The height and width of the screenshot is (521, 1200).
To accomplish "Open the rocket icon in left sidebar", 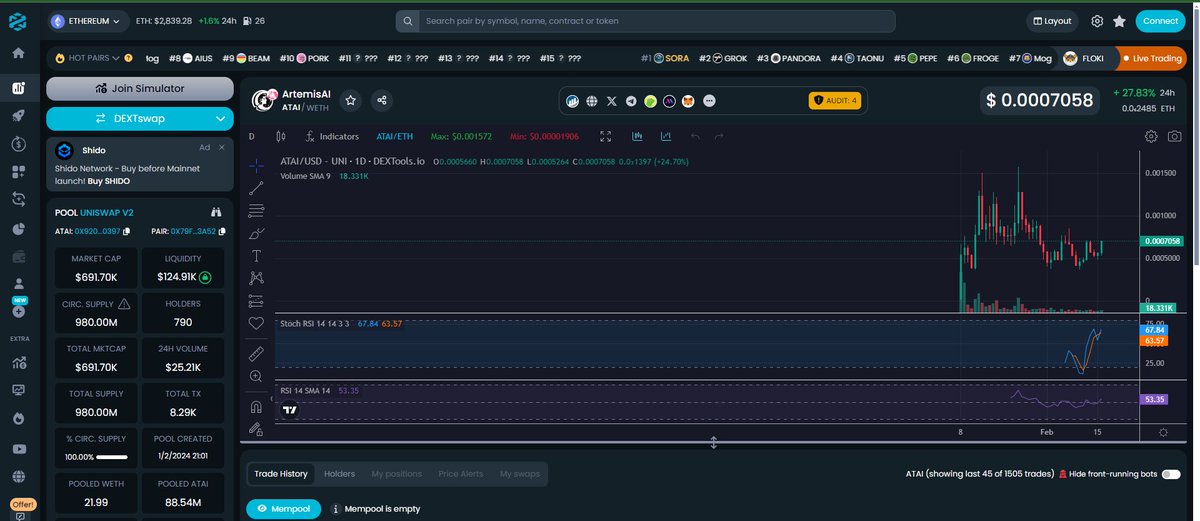I will (x=18, y=115).
